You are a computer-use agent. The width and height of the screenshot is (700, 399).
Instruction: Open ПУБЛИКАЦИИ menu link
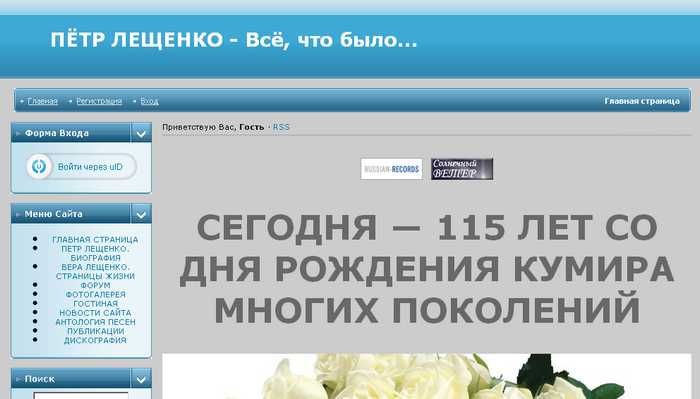[95, 331]
